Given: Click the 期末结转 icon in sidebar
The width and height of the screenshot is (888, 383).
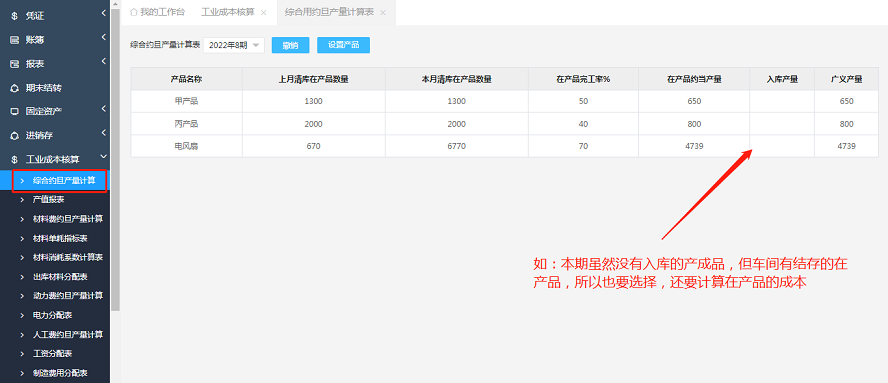Looking at the screenshot, I should click(x=15, y=88).
